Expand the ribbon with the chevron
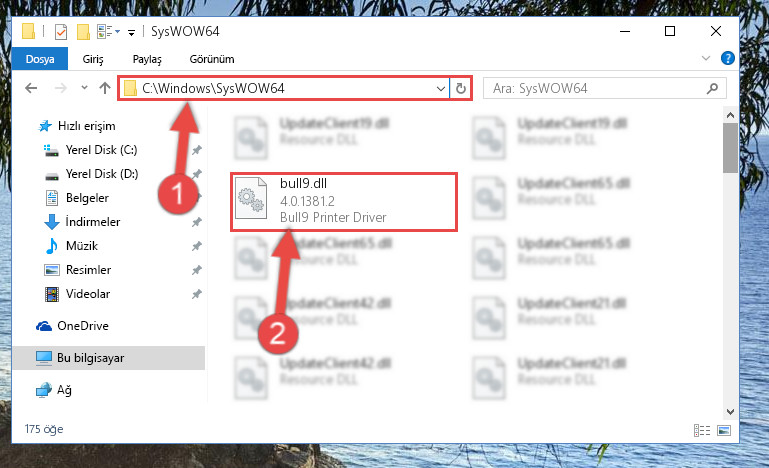This screenshot has height=468, width=769. 706,58
